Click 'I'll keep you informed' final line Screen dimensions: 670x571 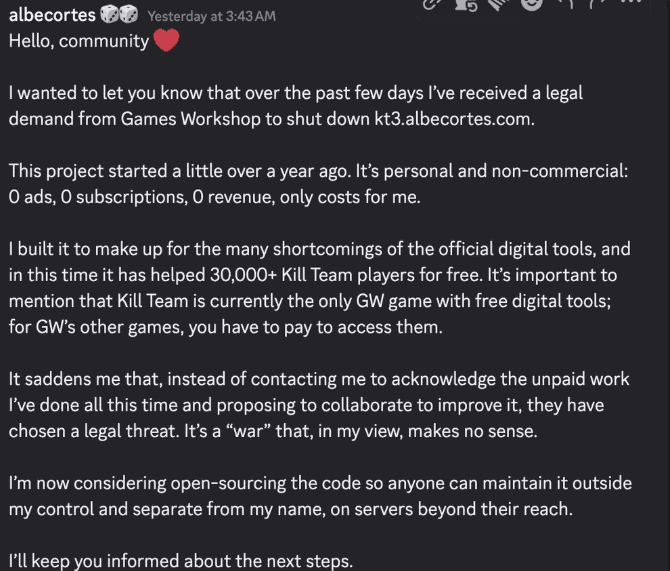click(181, 561)
